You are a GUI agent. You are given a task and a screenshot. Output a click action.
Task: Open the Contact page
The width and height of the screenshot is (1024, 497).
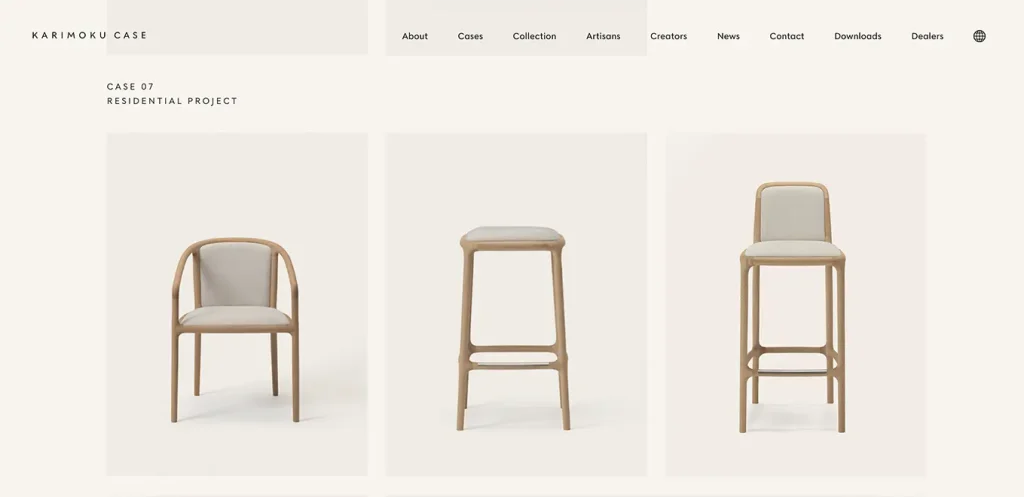pos(786,36)
